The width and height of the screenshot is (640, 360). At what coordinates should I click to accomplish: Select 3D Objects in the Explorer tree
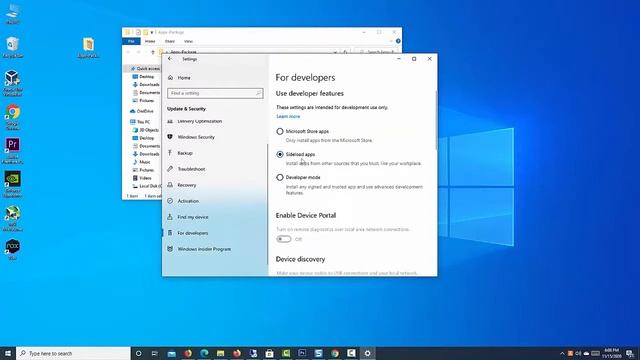(146, 130)
